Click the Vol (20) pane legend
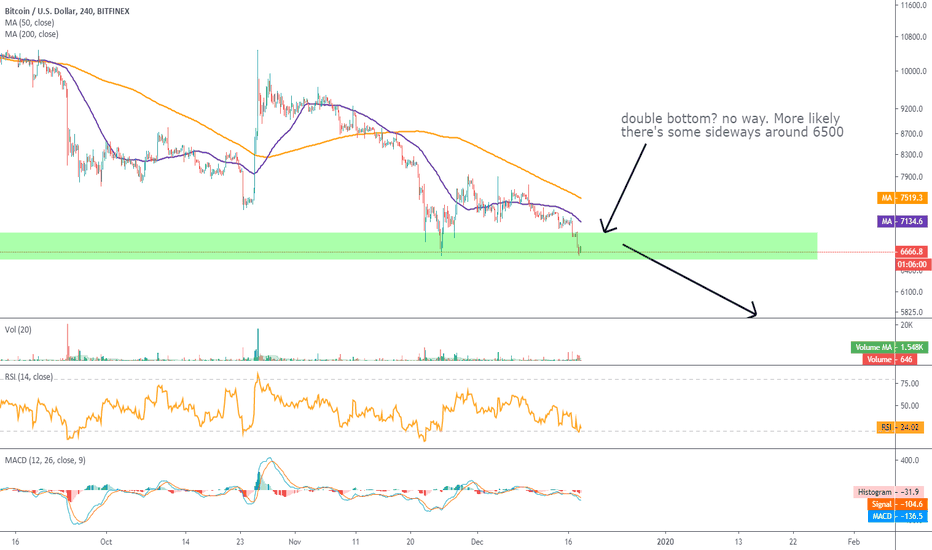This screenshot has height=550, width=932. click(x=18, y=329)
